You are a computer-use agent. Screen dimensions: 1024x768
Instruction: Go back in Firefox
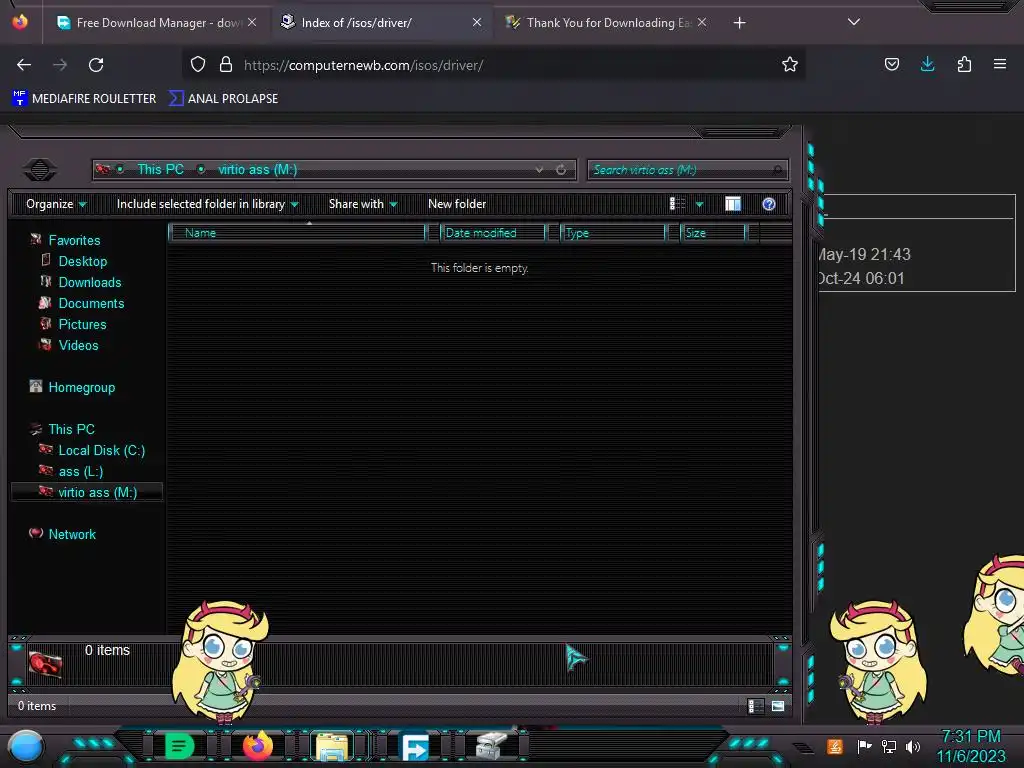pos(24,65)
